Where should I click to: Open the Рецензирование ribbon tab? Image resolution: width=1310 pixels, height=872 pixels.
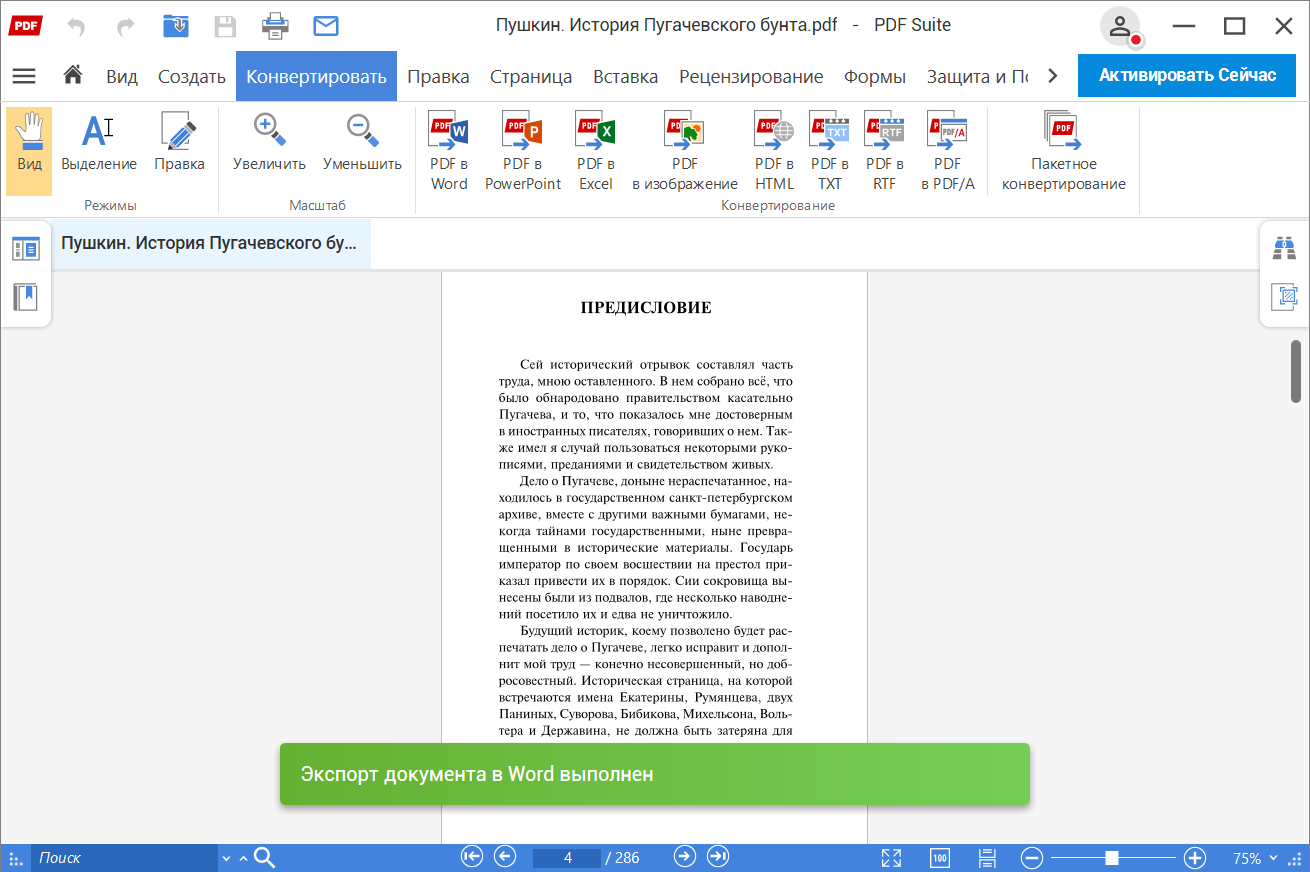coord(751,76)
